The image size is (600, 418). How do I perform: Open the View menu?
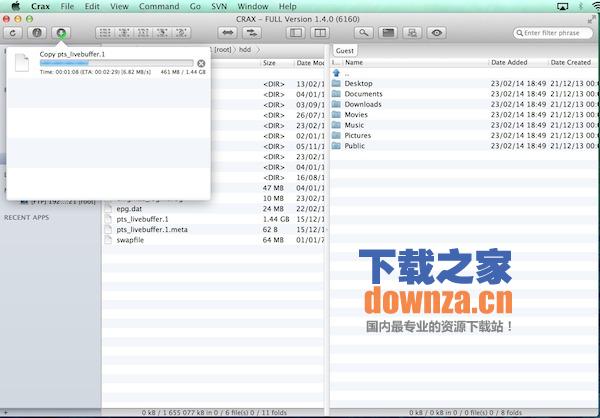pos(119,7)
